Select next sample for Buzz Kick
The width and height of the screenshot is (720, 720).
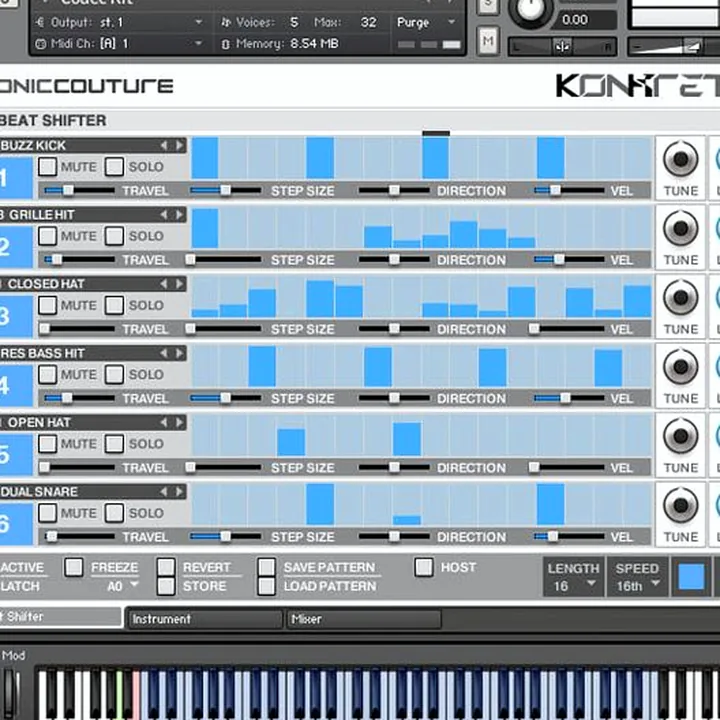tap(179, 146)
